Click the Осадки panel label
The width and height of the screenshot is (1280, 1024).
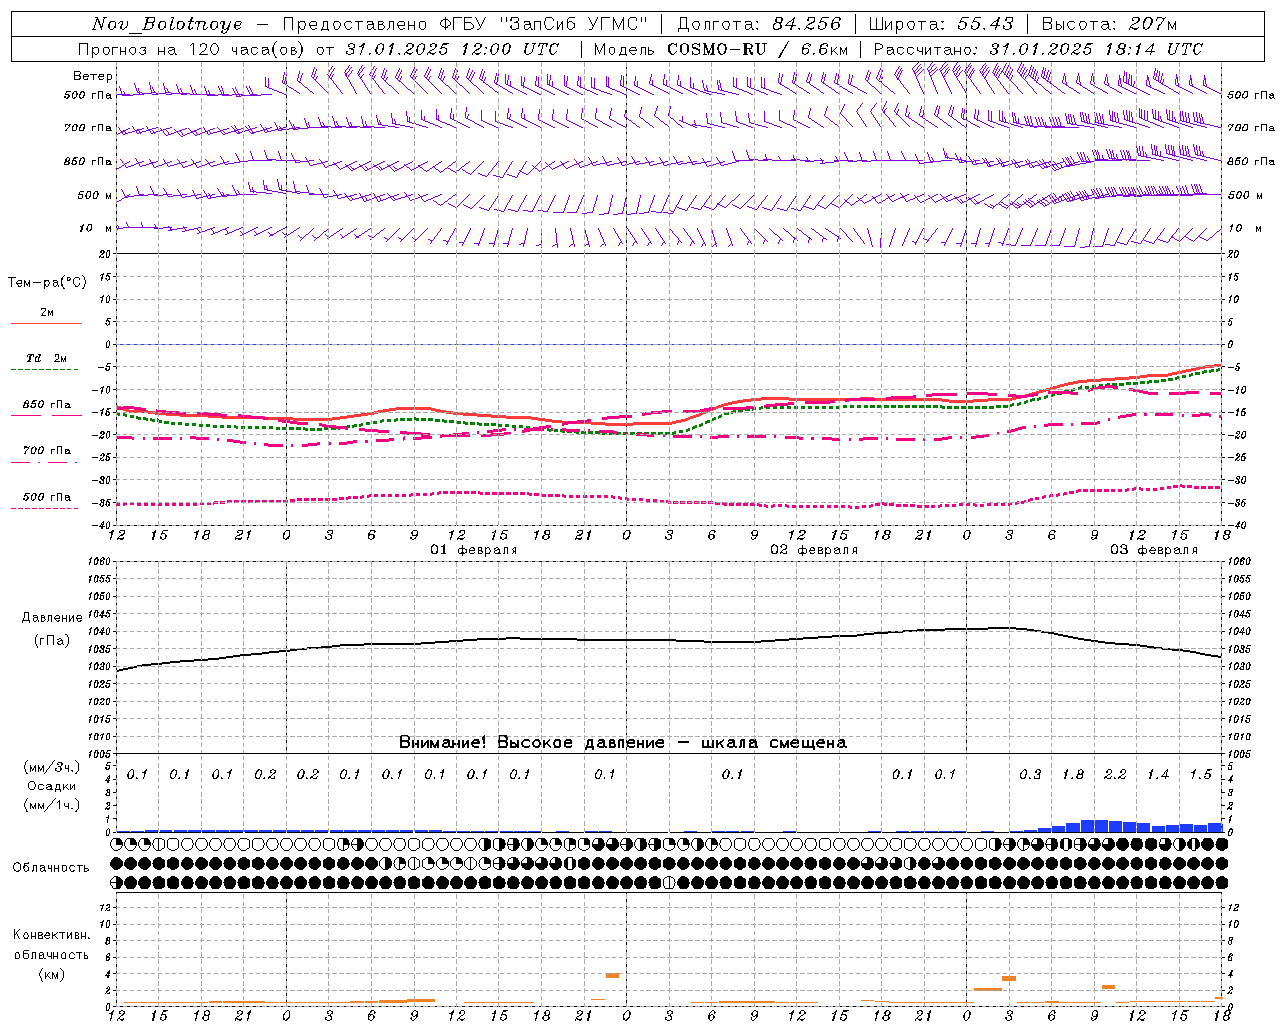coord(51,786)
